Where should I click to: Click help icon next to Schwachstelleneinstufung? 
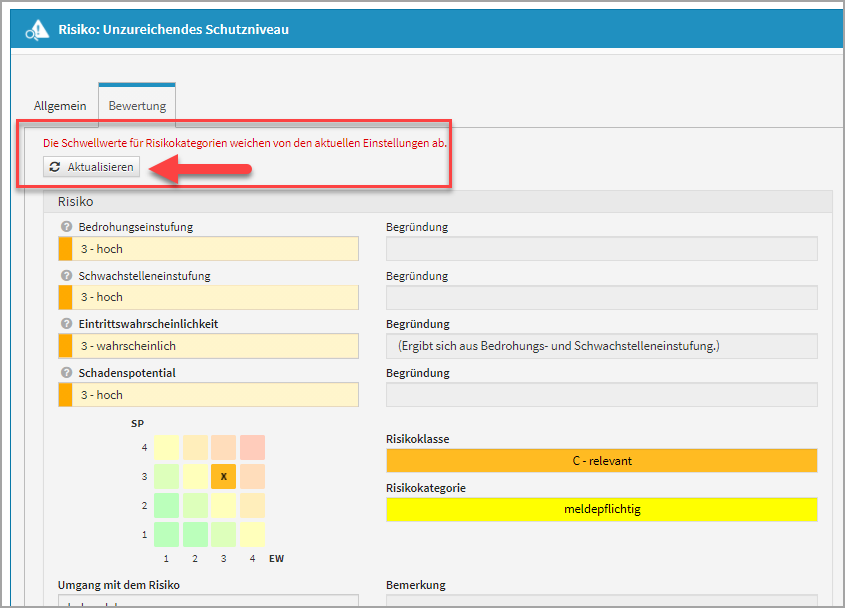point(66,276)
